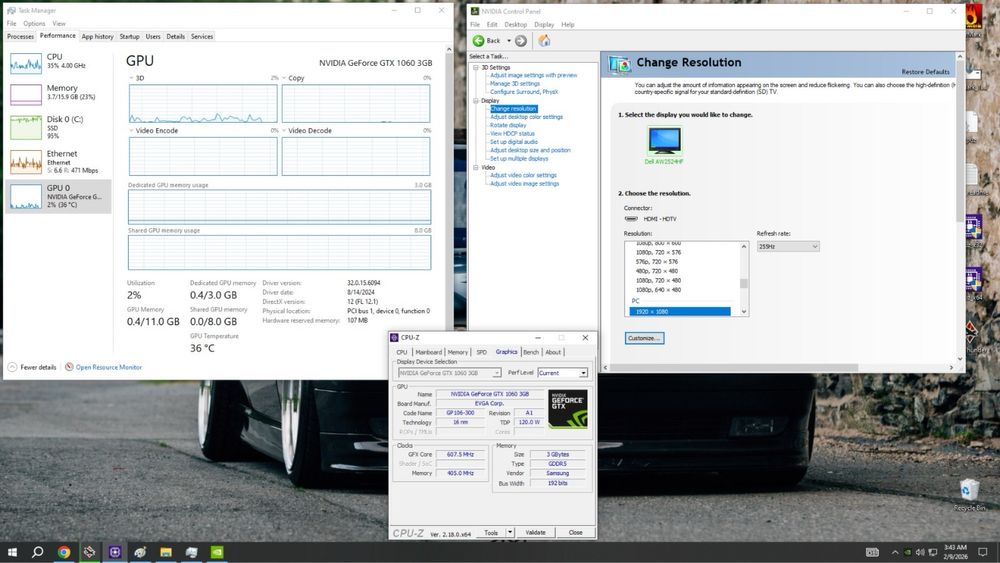Image resolution: width=1000 pixels, height=563 pixels.
Task: Open Set up multiple displays
Action: point(518,159)
